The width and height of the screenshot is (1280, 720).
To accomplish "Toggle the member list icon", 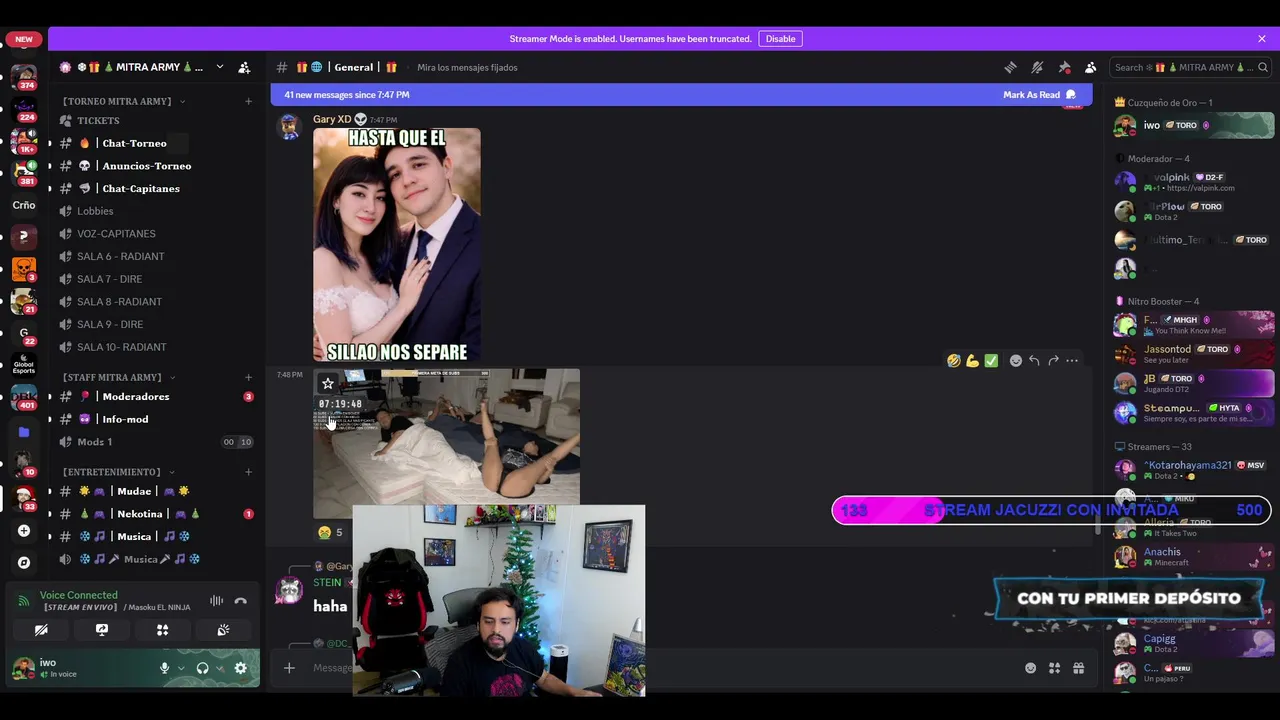I will click(1091, 67).
